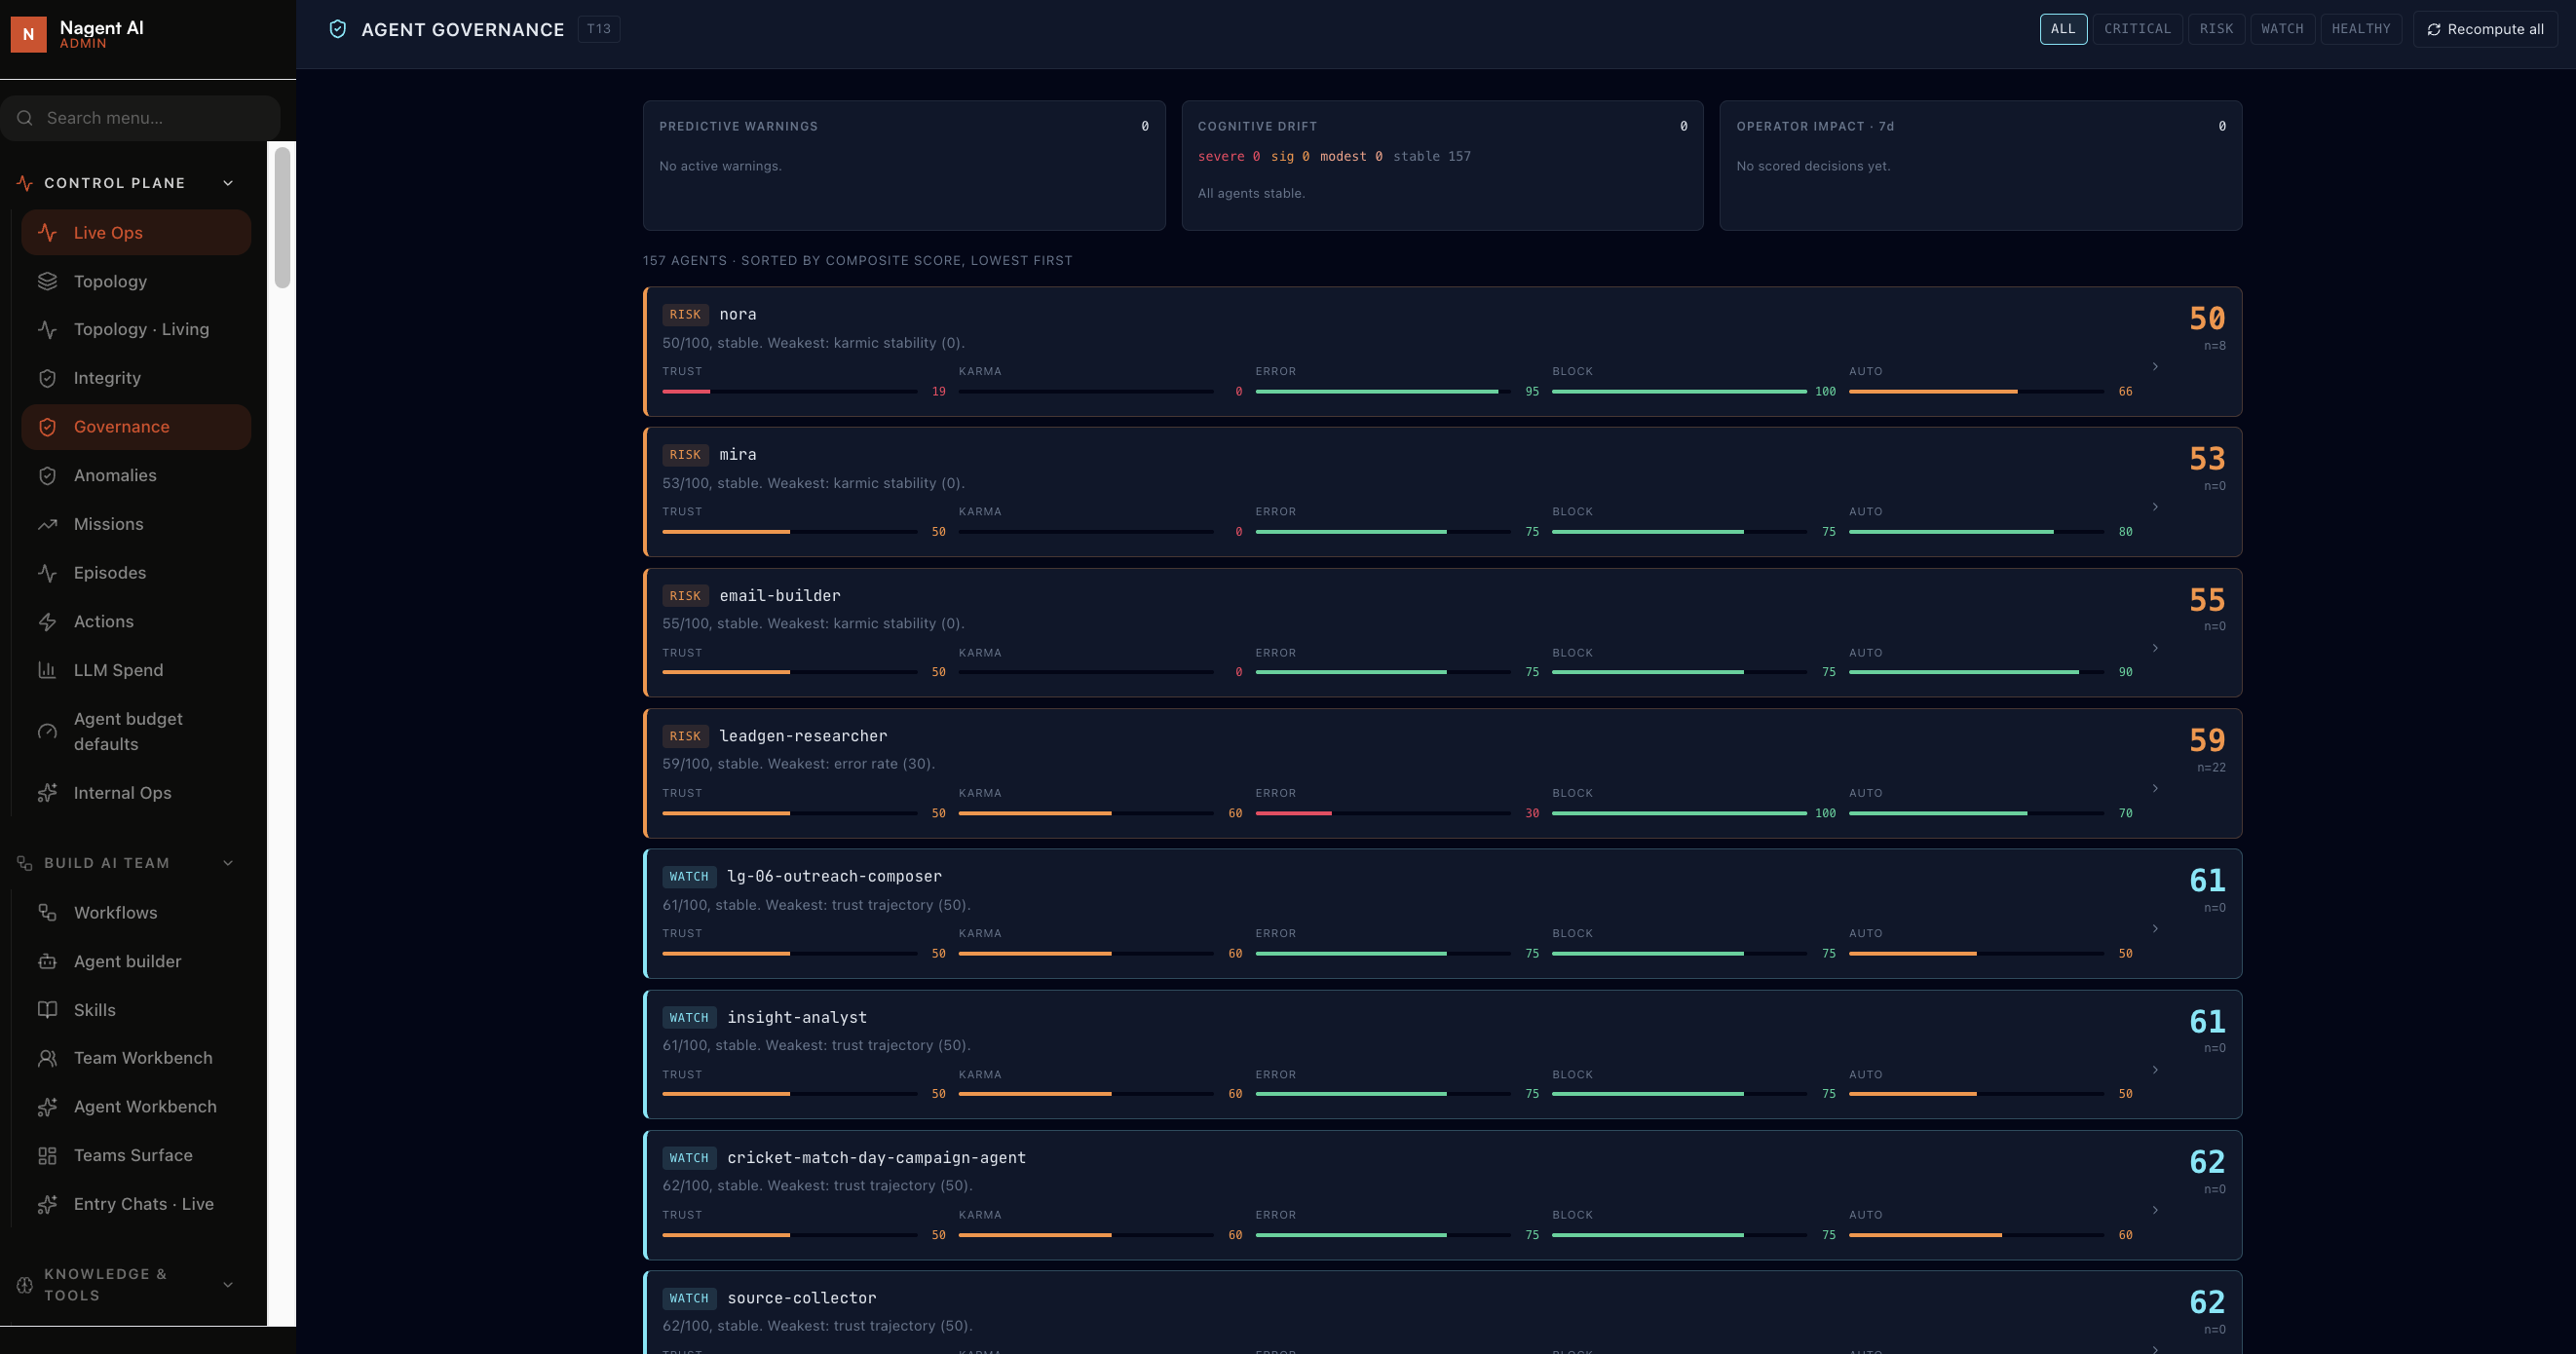This screenshot has height=1354, width=2576.
Task: Click the Missions trend icon
Action: pos(47,524)
